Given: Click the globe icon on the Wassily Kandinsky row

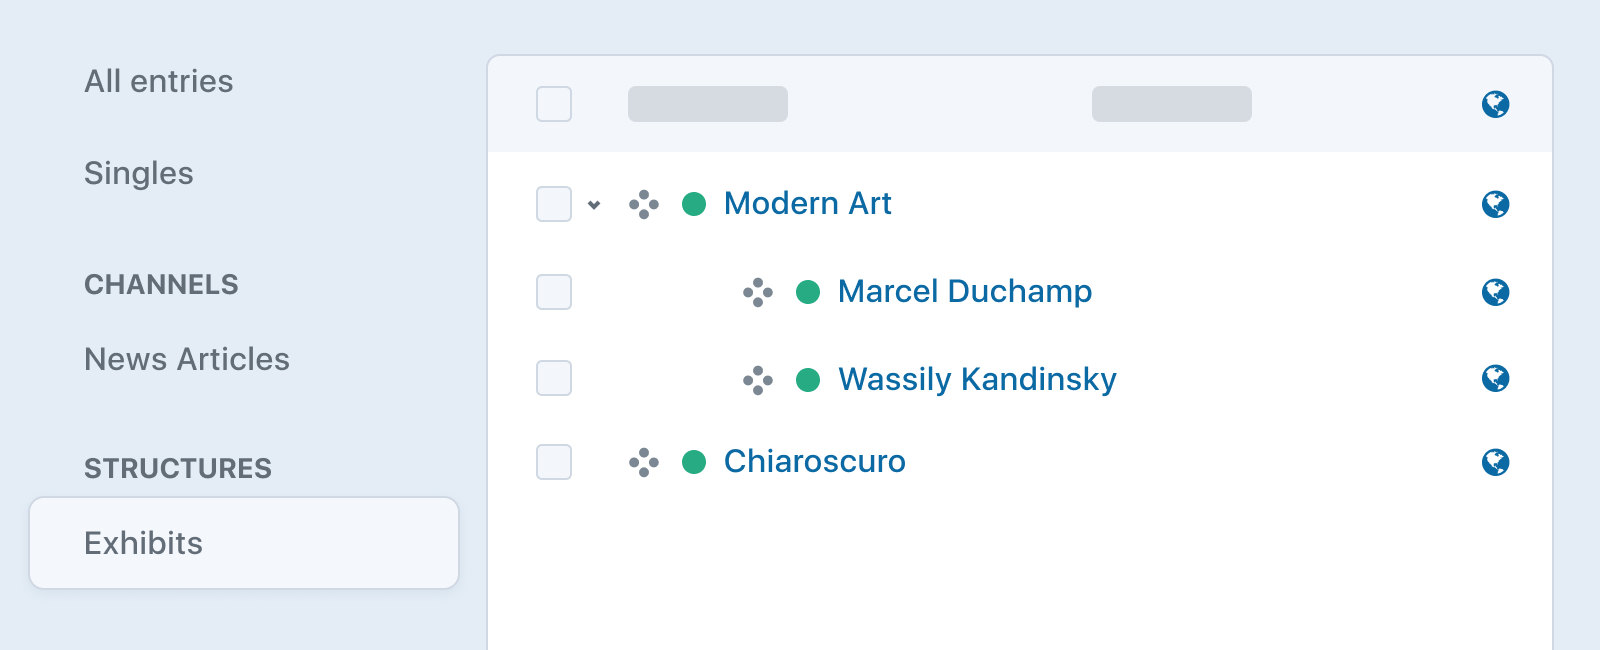Looking at the screenshot, I should pyautogui.click(x=1495, y=378).
